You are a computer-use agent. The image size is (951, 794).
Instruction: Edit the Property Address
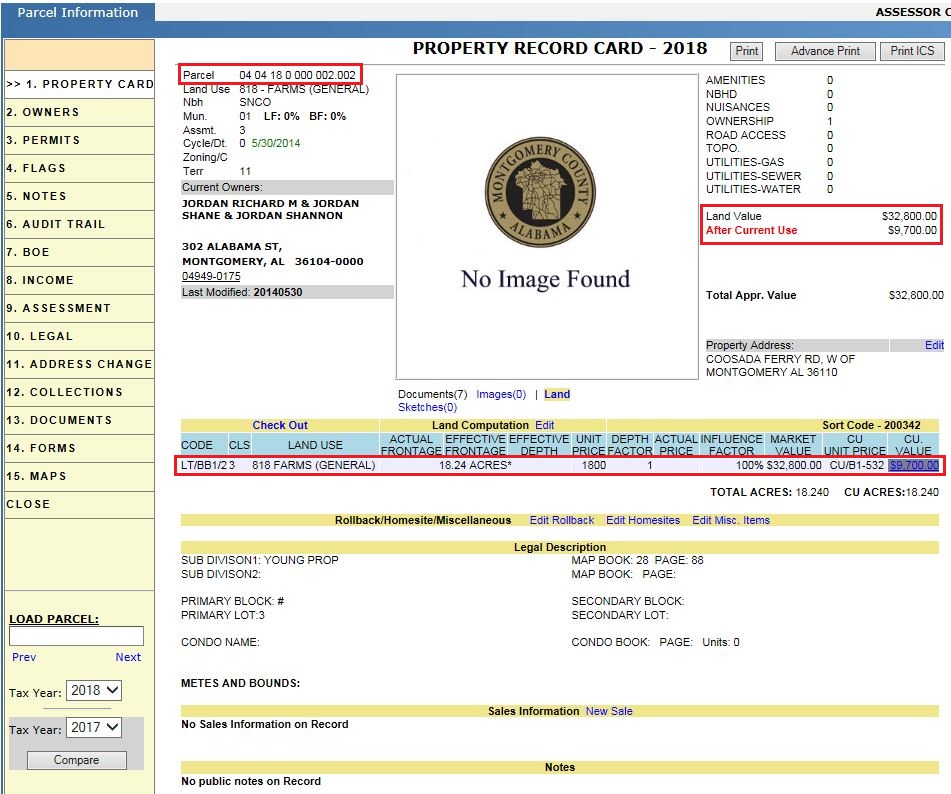[934, 345]
